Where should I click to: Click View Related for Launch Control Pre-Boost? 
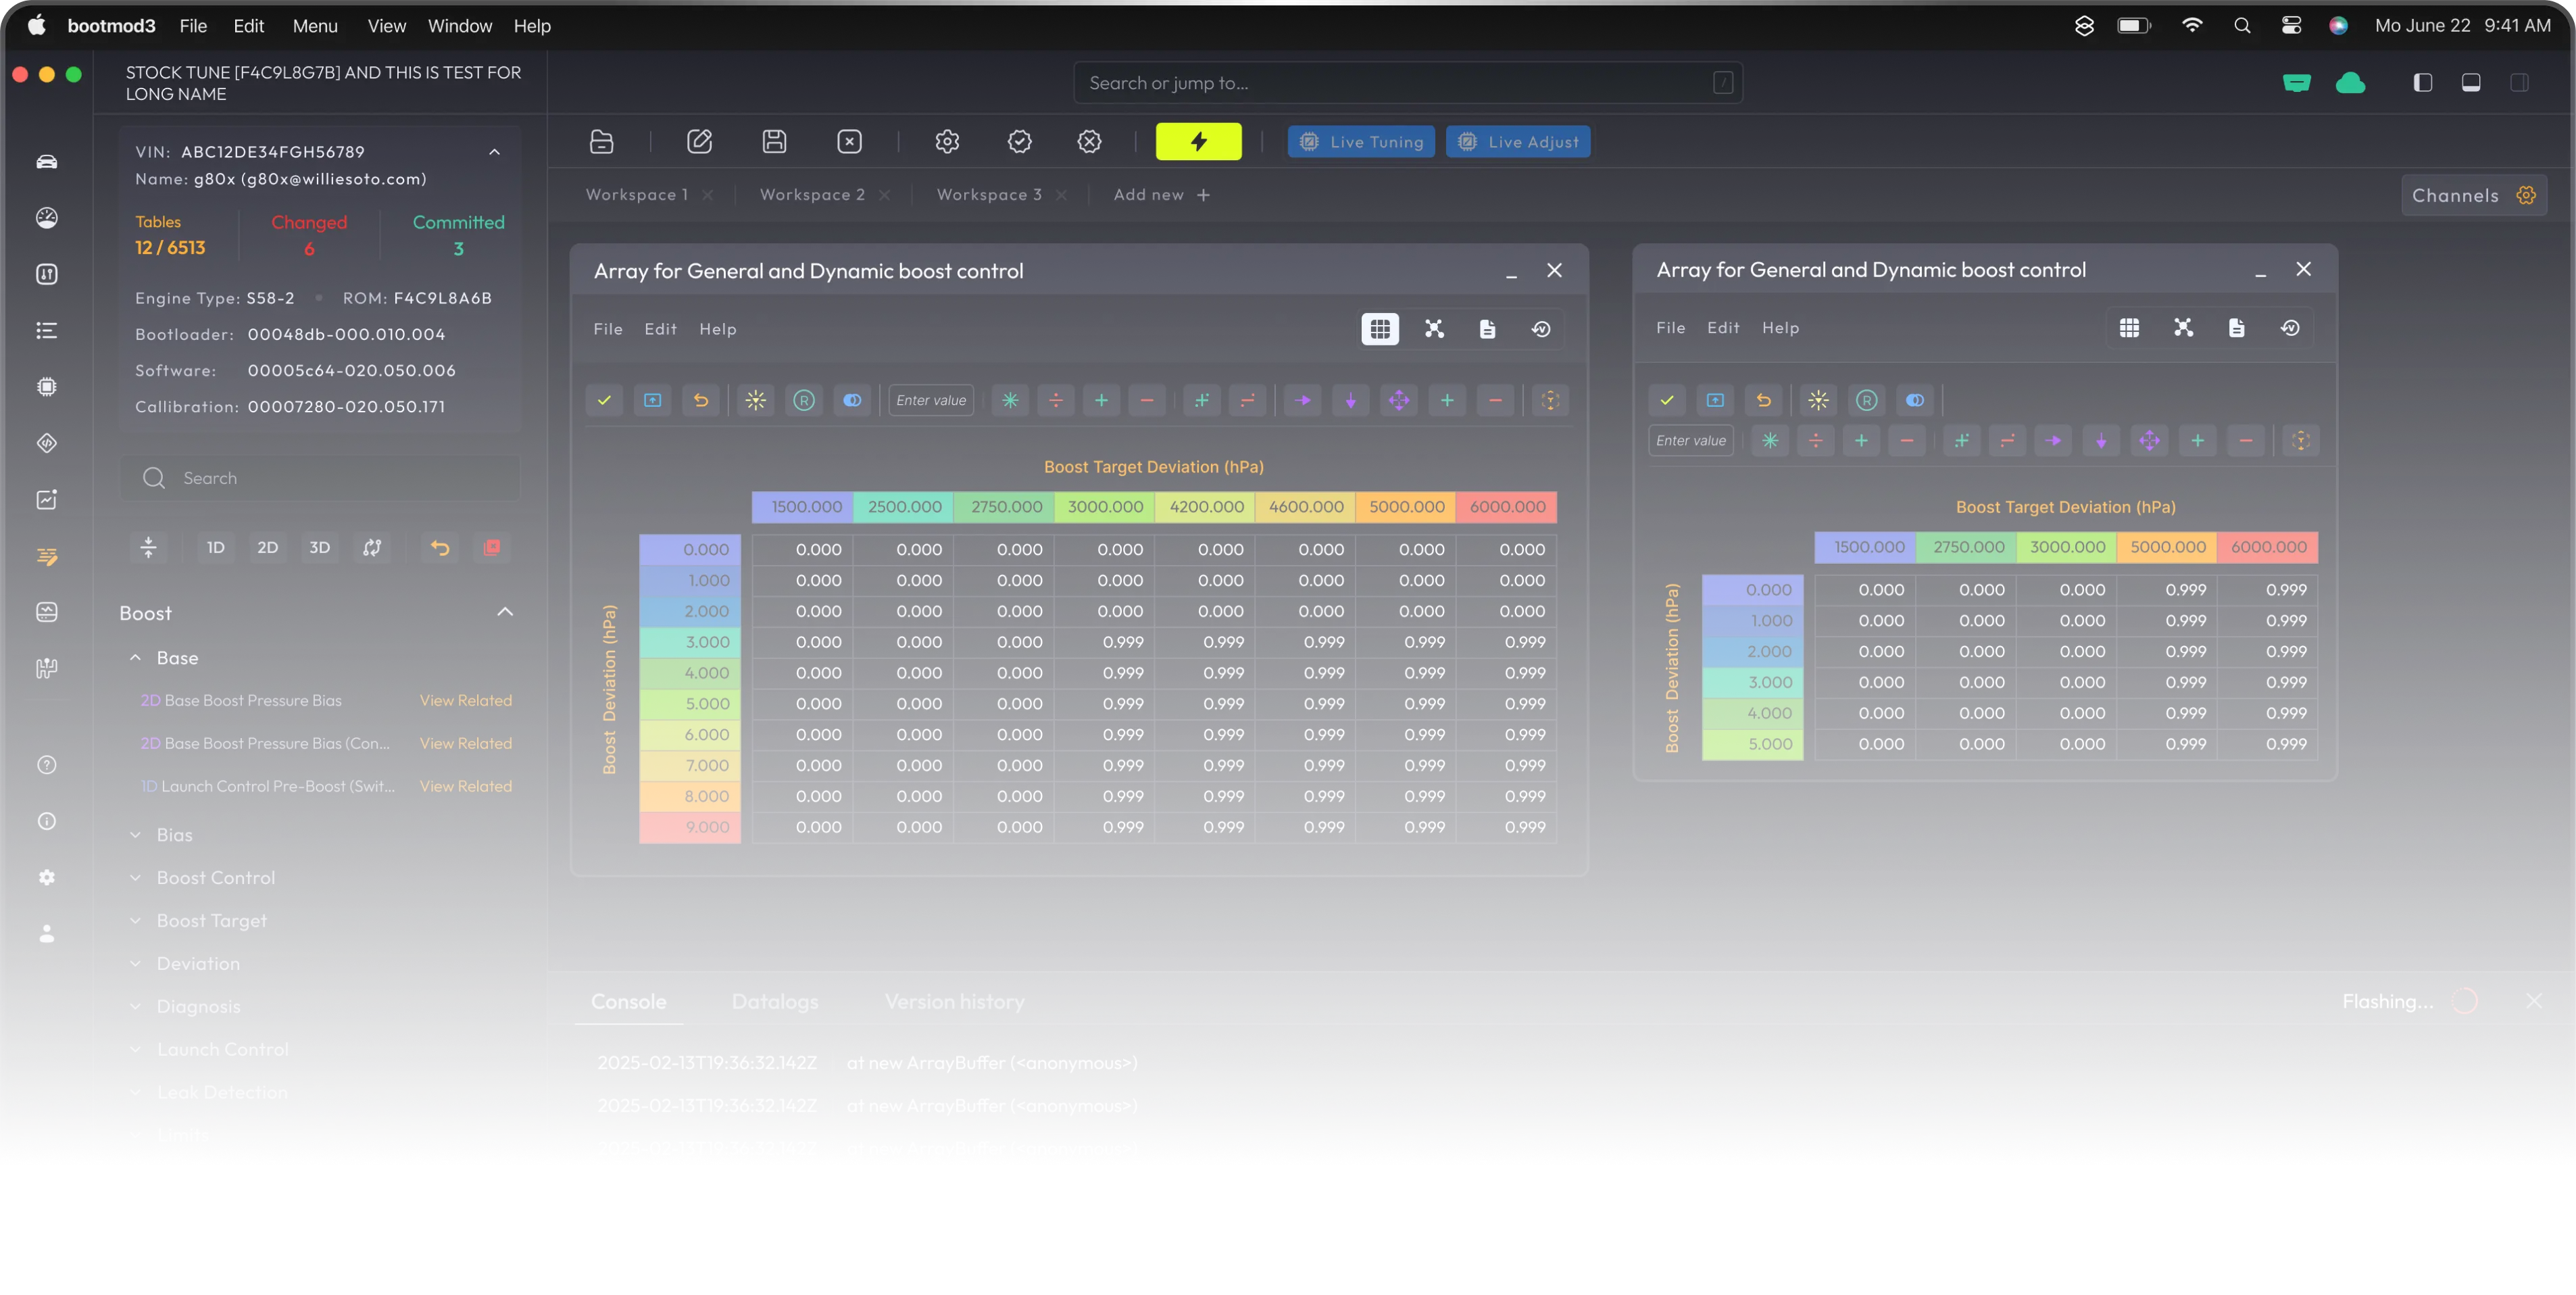465,786
